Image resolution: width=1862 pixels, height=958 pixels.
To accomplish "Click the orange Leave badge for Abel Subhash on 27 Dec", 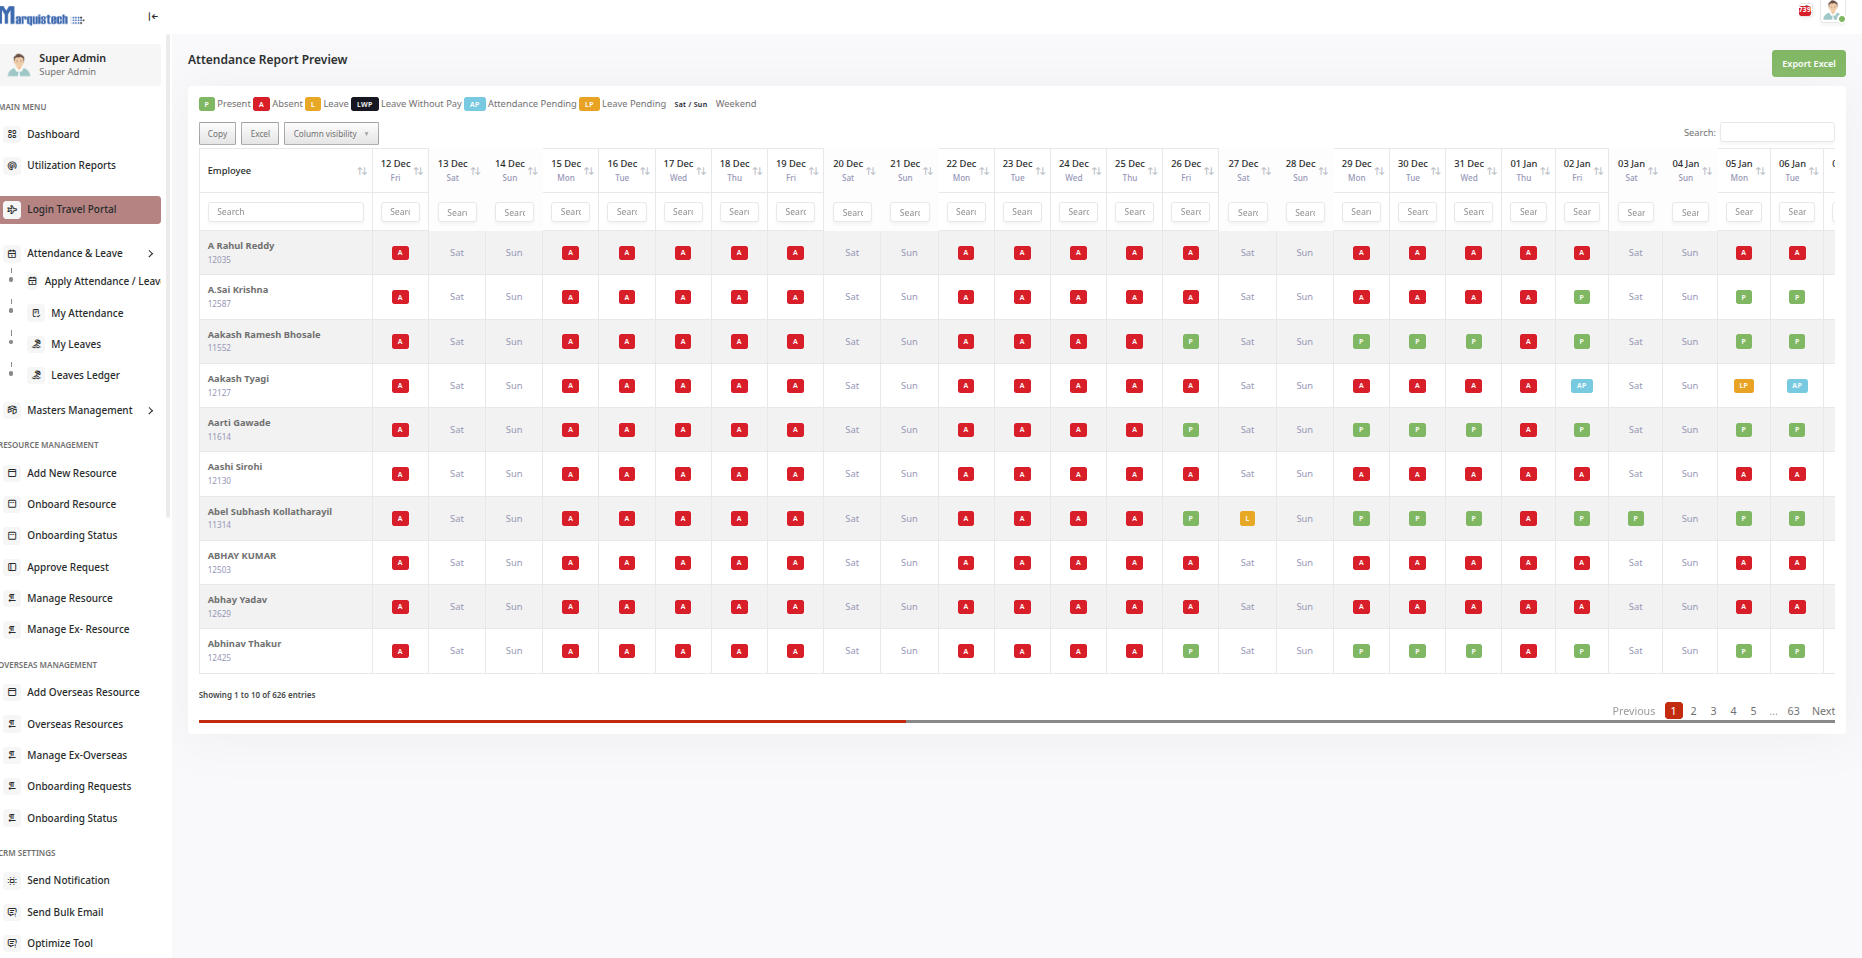I will [x=1247, y=519].
